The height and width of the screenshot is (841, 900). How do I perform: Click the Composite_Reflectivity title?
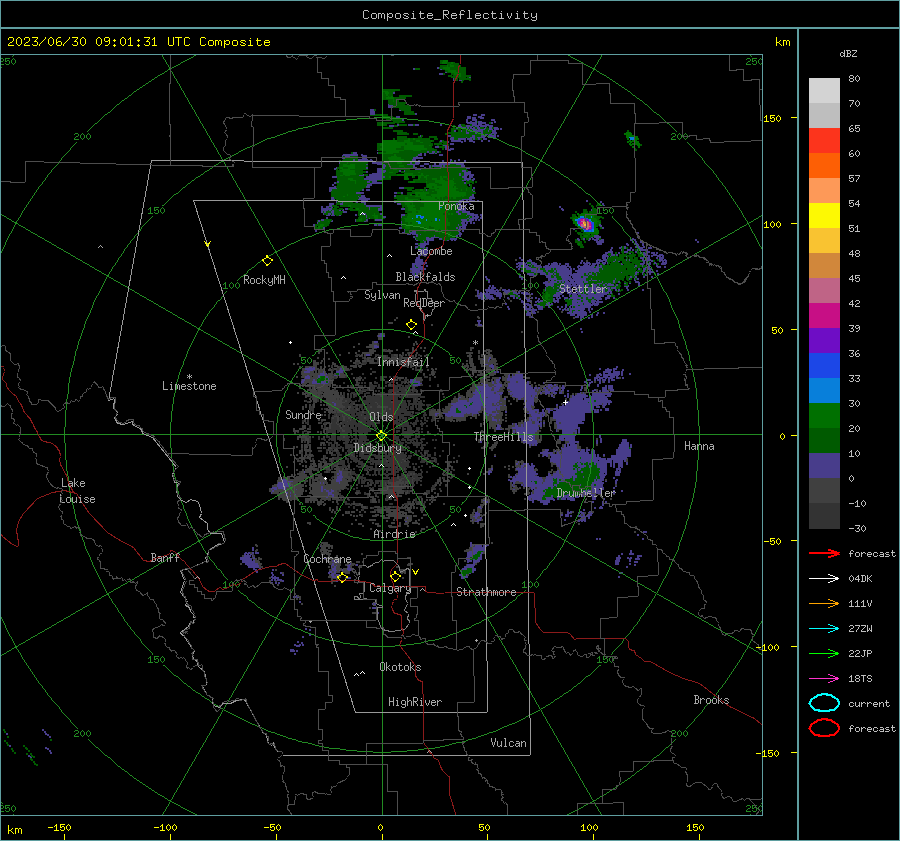[x=450, y=15]
